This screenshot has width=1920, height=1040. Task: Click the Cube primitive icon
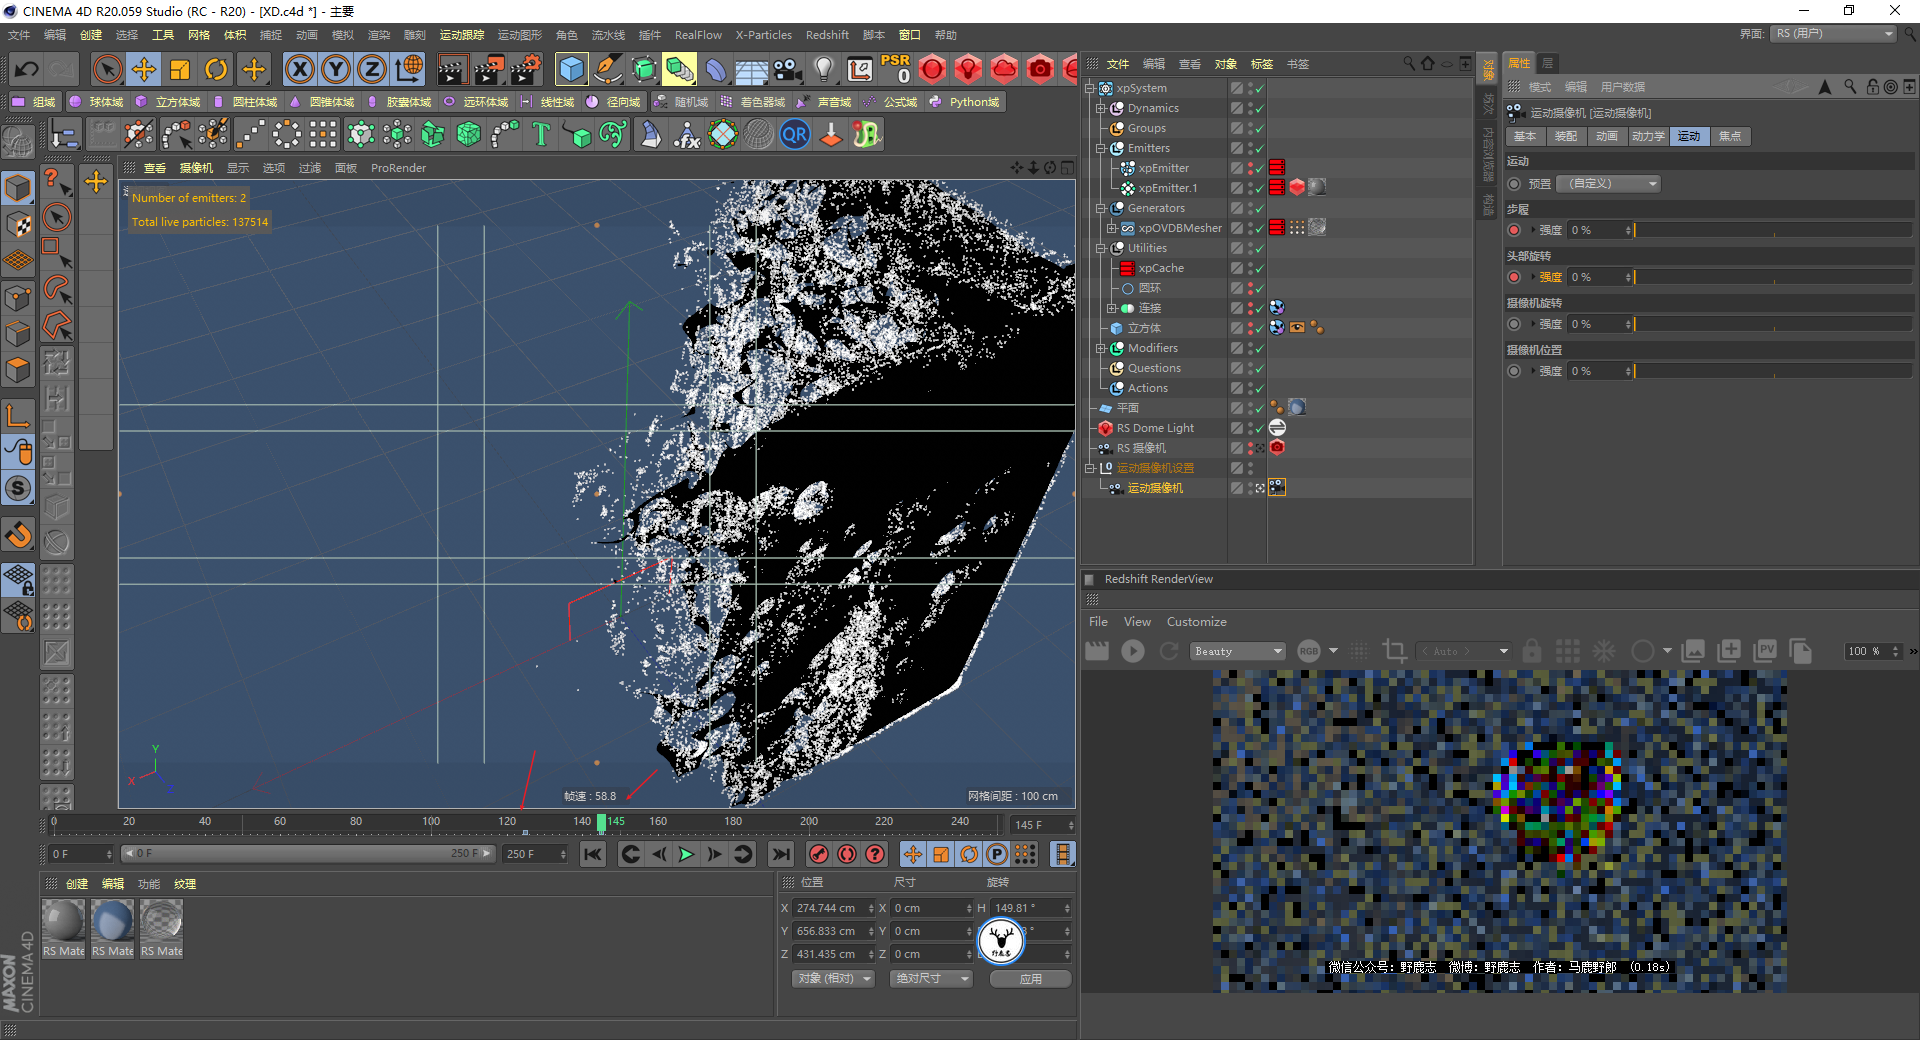[571, 69]
